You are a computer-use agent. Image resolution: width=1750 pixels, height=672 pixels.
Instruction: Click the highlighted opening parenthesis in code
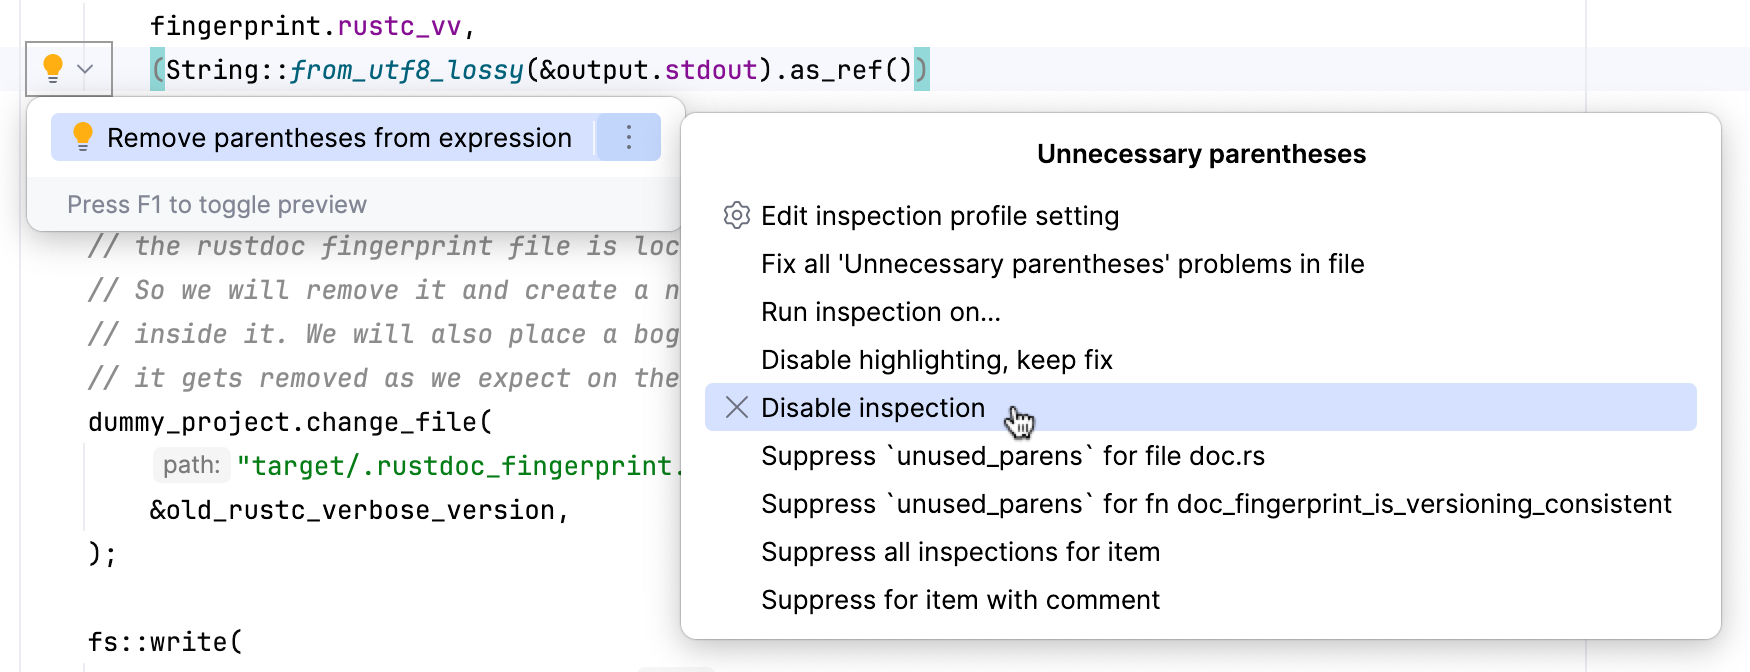[x=157, y=70]
